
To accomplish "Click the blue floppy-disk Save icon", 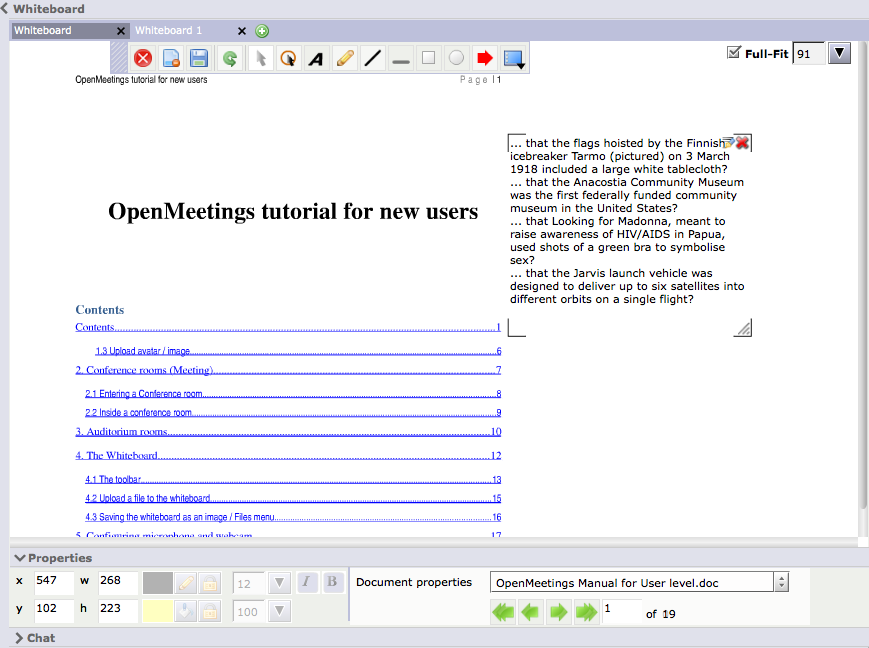I will pos(199,59).
